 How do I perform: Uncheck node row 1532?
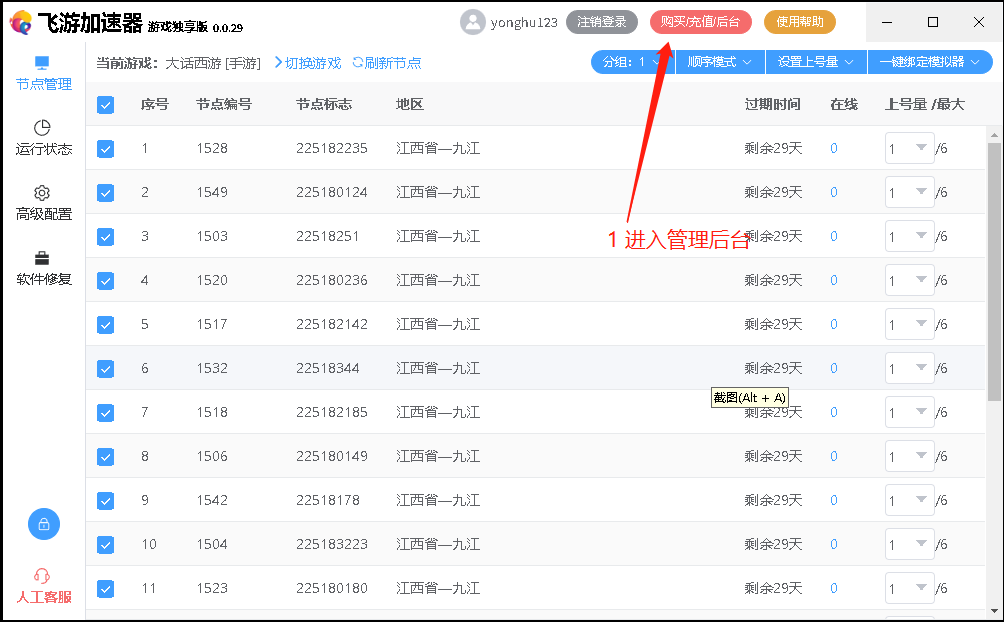[x=105, y=368]
